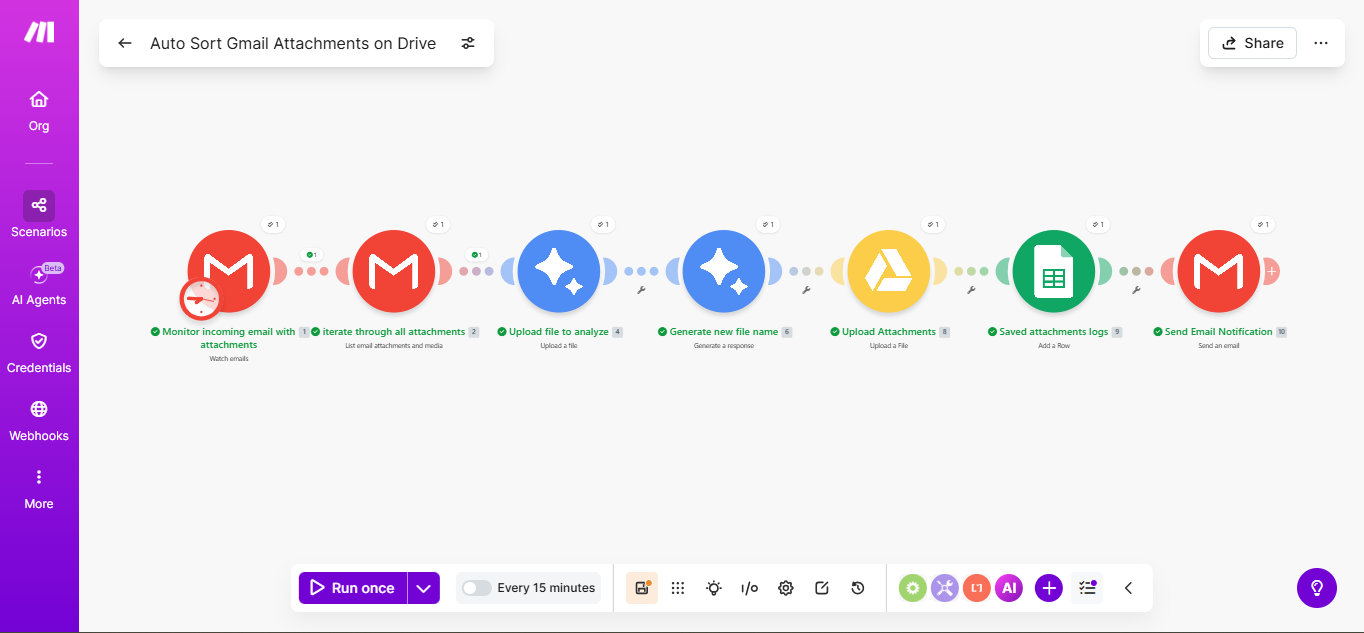
Task: Click the wrench between Upload file and Generate name modules
Action: pos(641,290)
